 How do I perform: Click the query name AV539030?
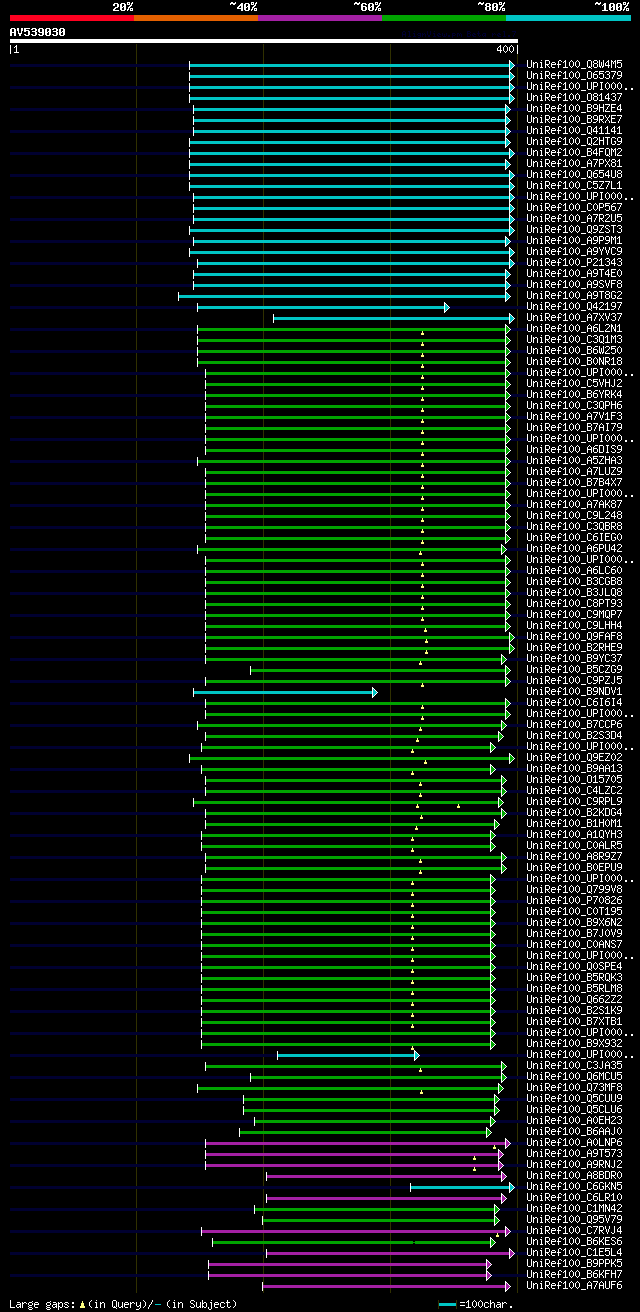tap(38, 32)
